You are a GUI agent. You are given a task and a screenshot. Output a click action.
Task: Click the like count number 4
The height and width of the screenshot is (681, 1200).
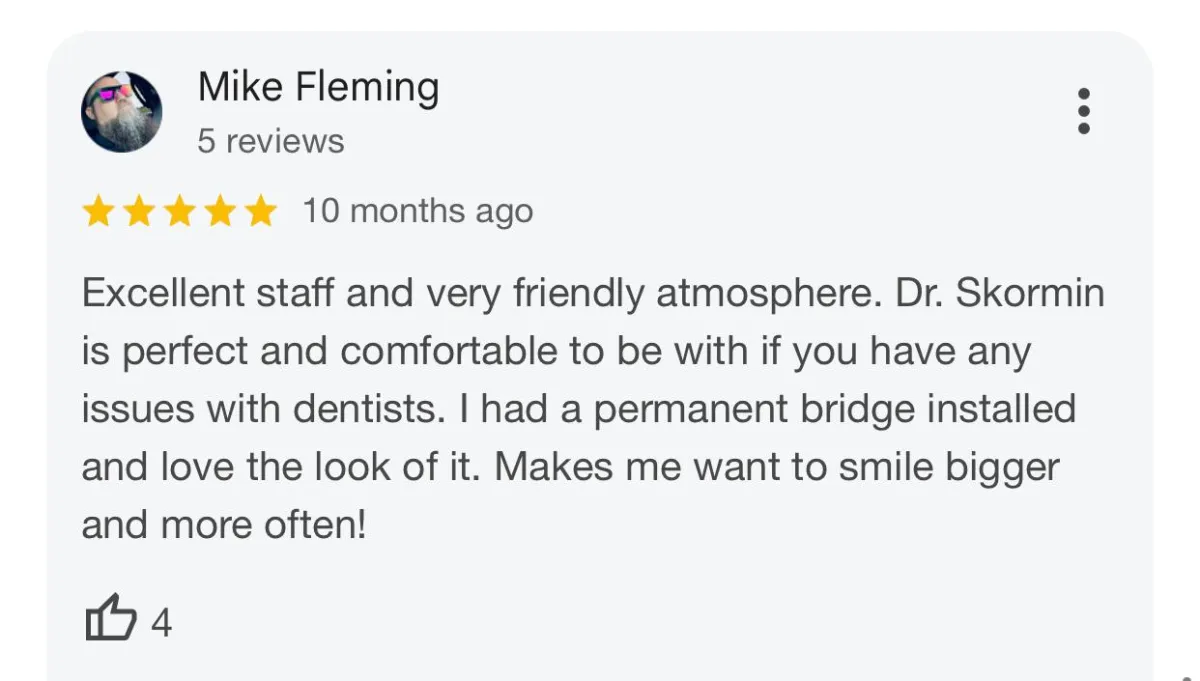pos(161,624)
